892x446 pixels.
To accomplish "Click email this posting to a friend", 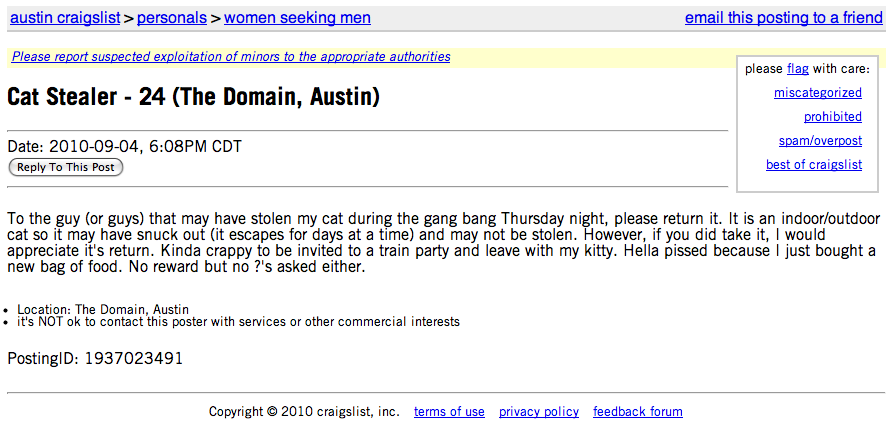I will coord(784,18).
